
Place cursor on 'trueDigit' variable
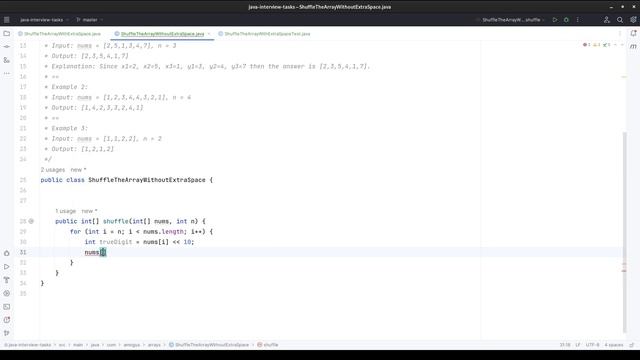116,242
